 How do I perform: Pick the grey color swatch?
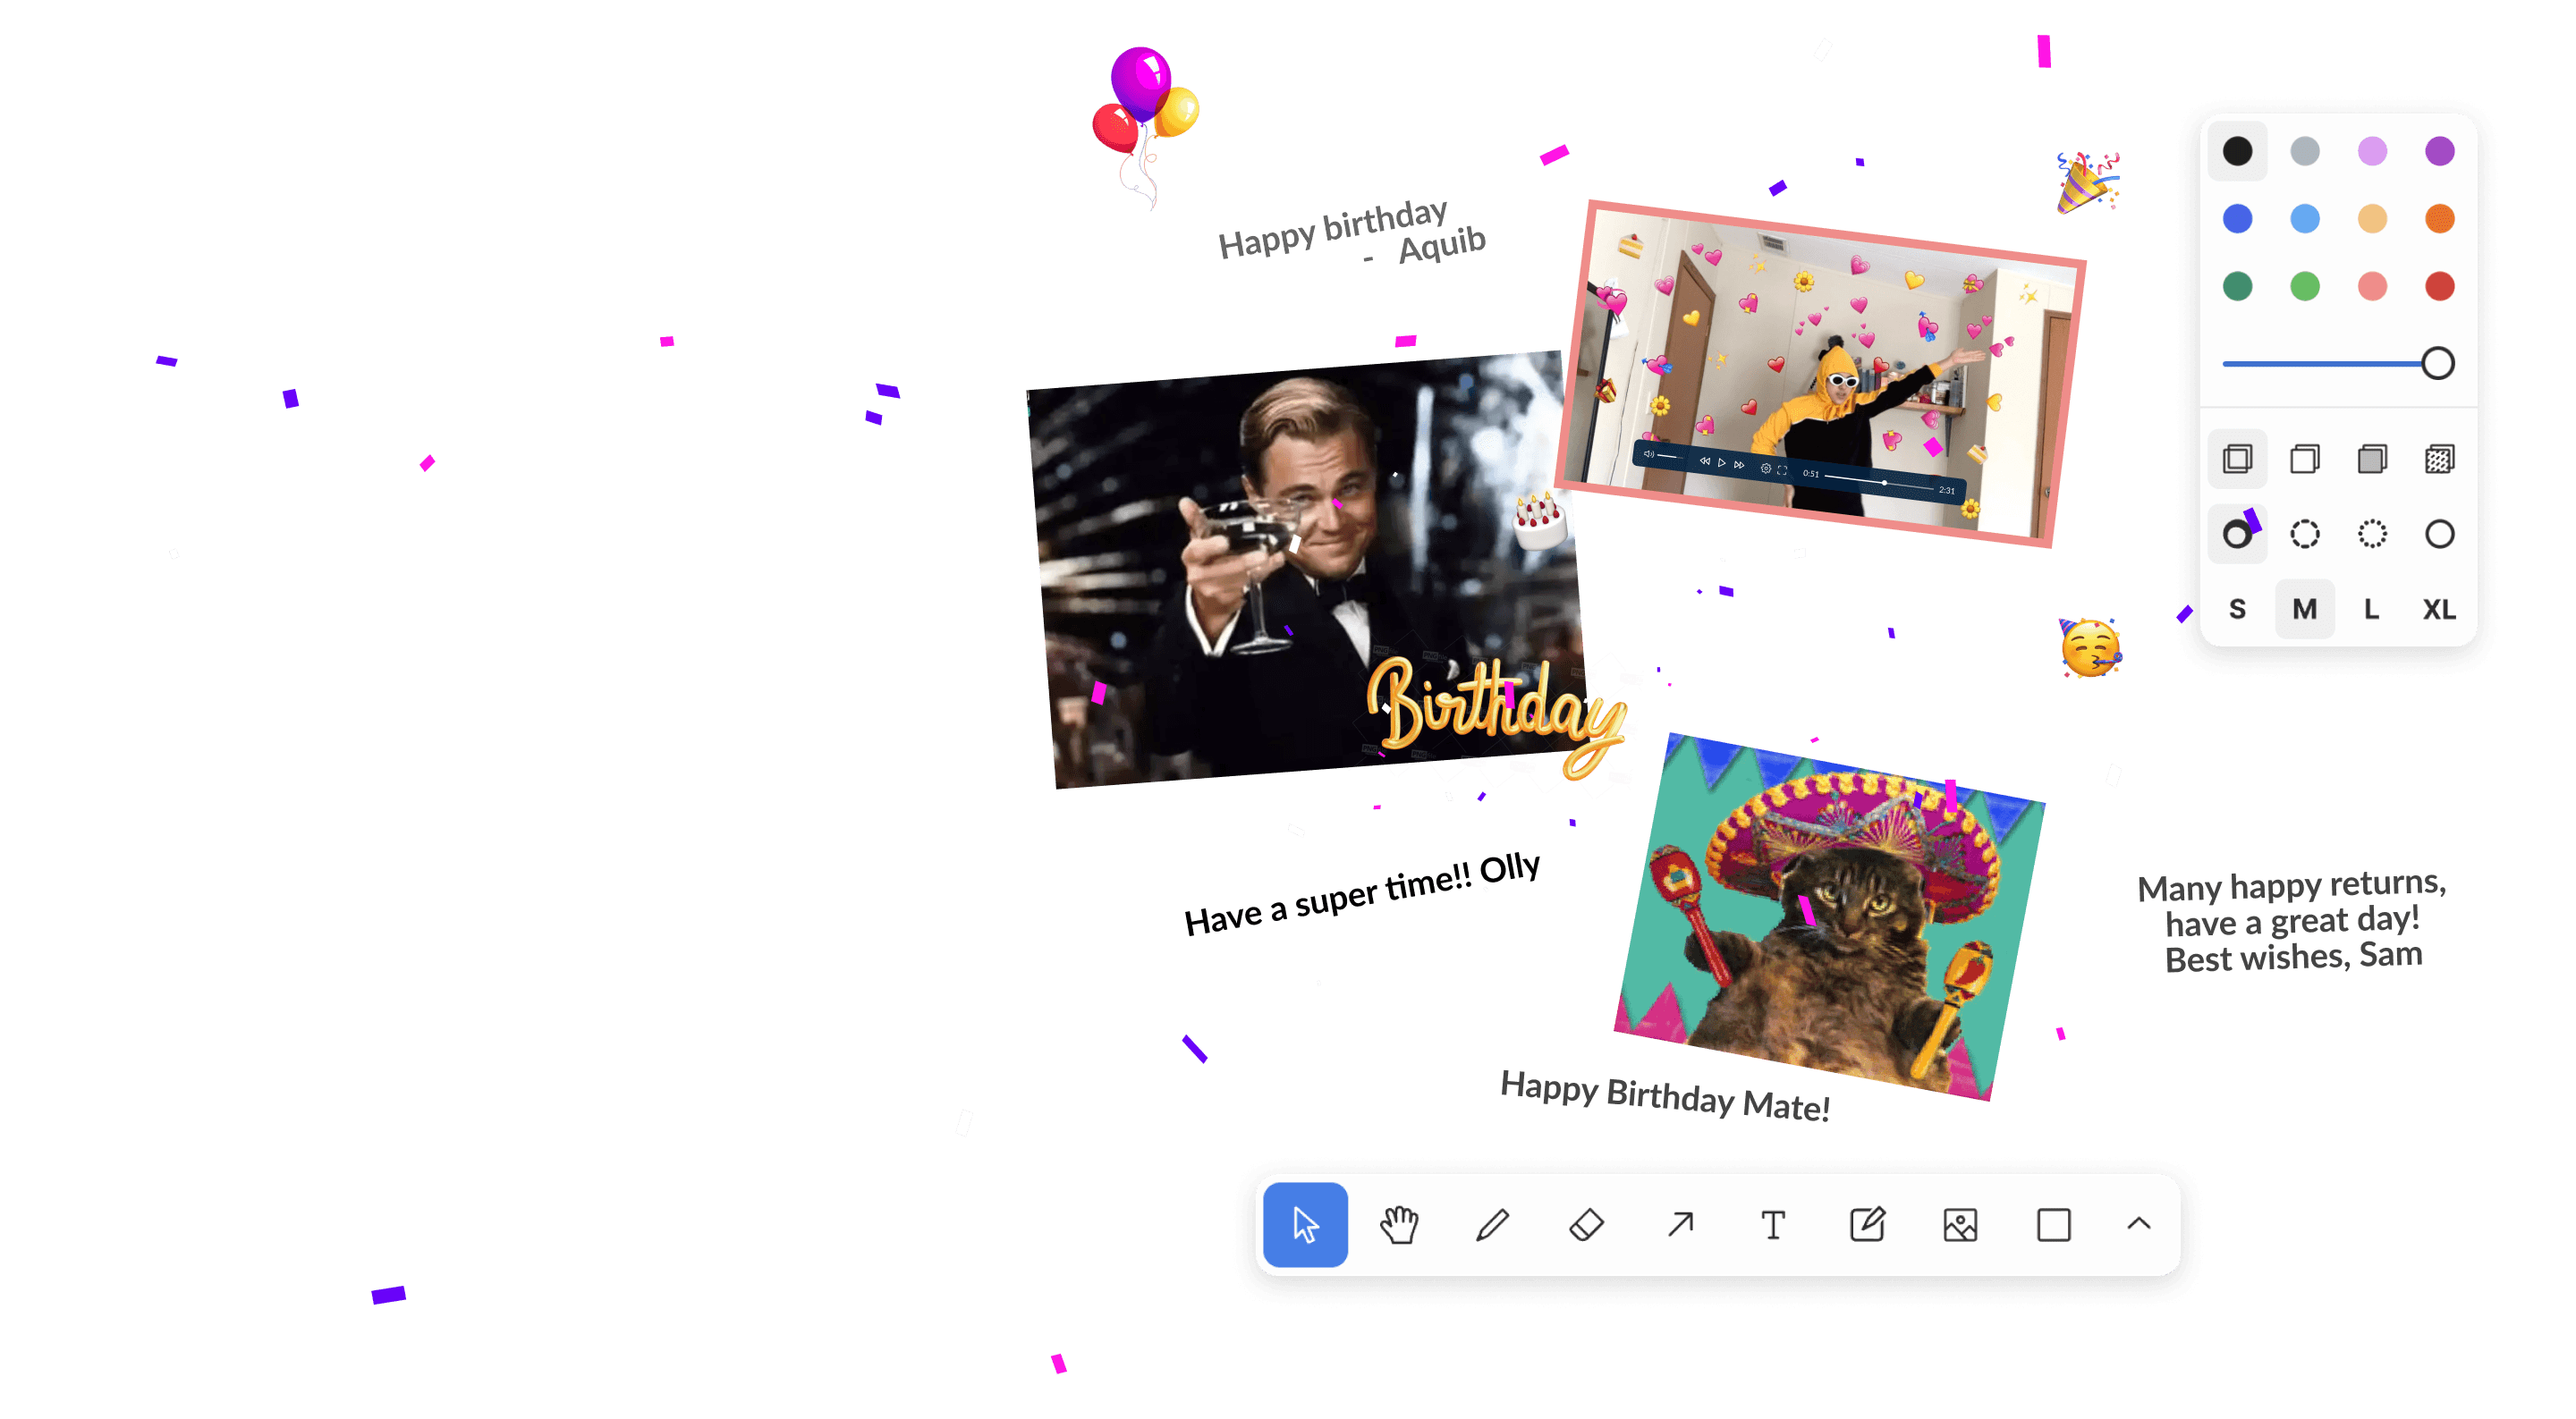(x=2305, y=151)
